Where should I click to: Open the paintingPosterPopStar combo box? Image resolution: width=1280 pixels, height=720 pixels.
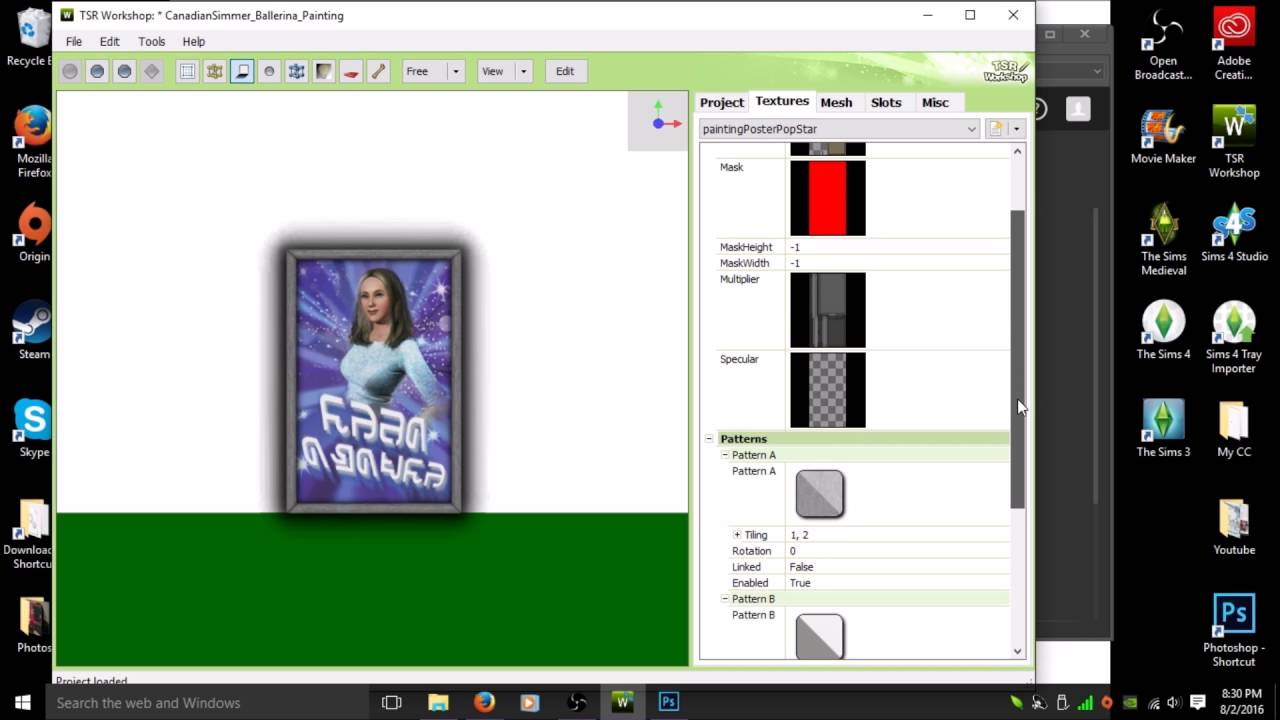tap(839, 129)
